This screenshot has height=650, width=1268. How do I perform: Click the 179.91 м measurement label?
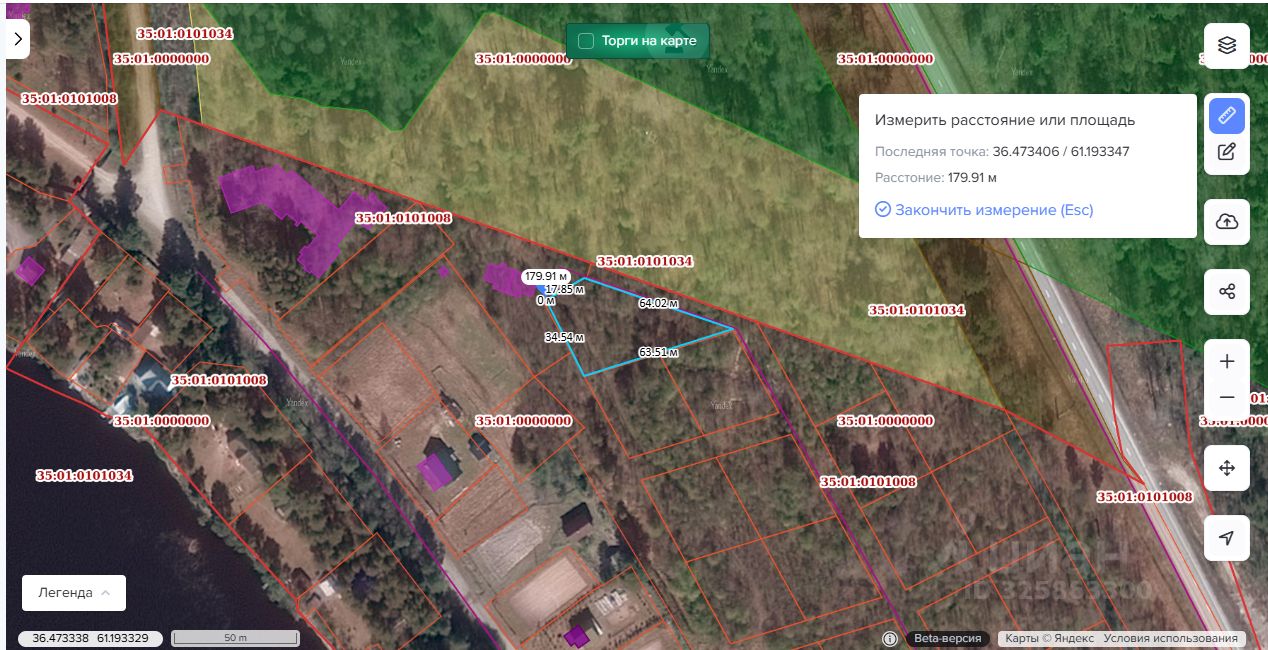pos(546,276)
